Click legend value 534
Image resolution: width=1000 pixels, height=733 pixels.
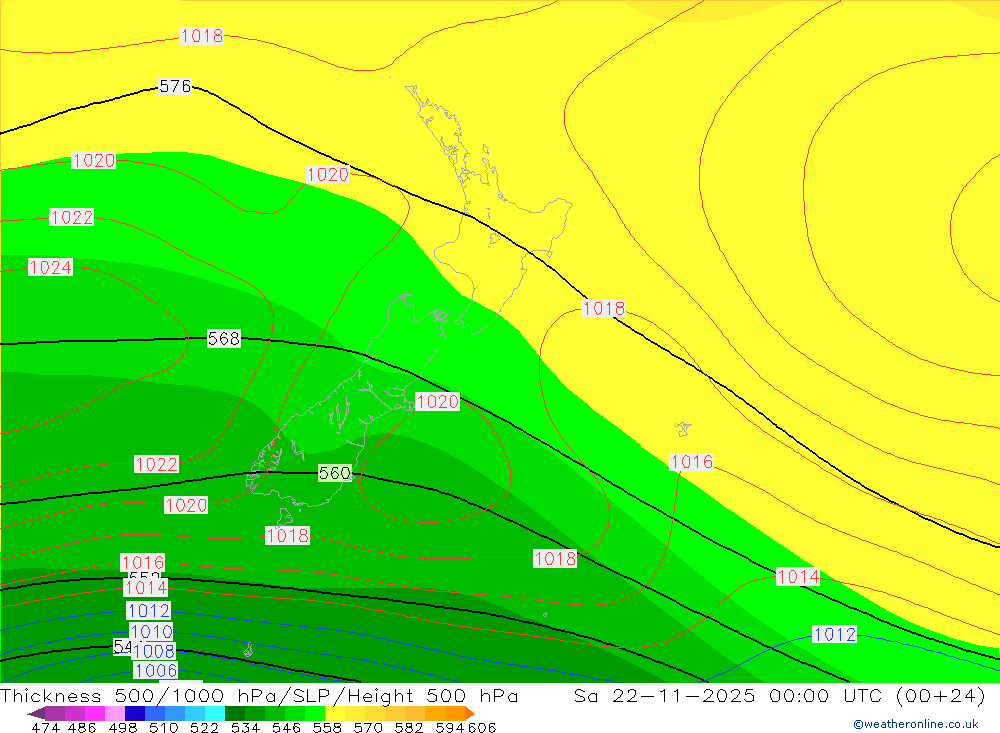click(x=245, y=727)
